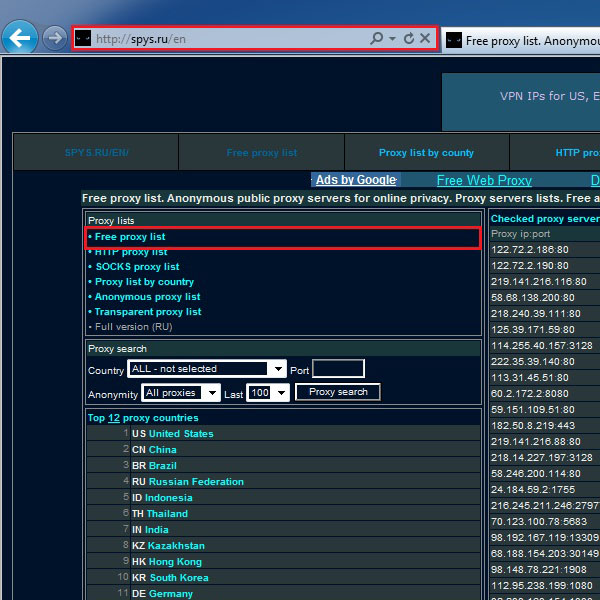Open the Indonesia proxy link

pos(169,498)
